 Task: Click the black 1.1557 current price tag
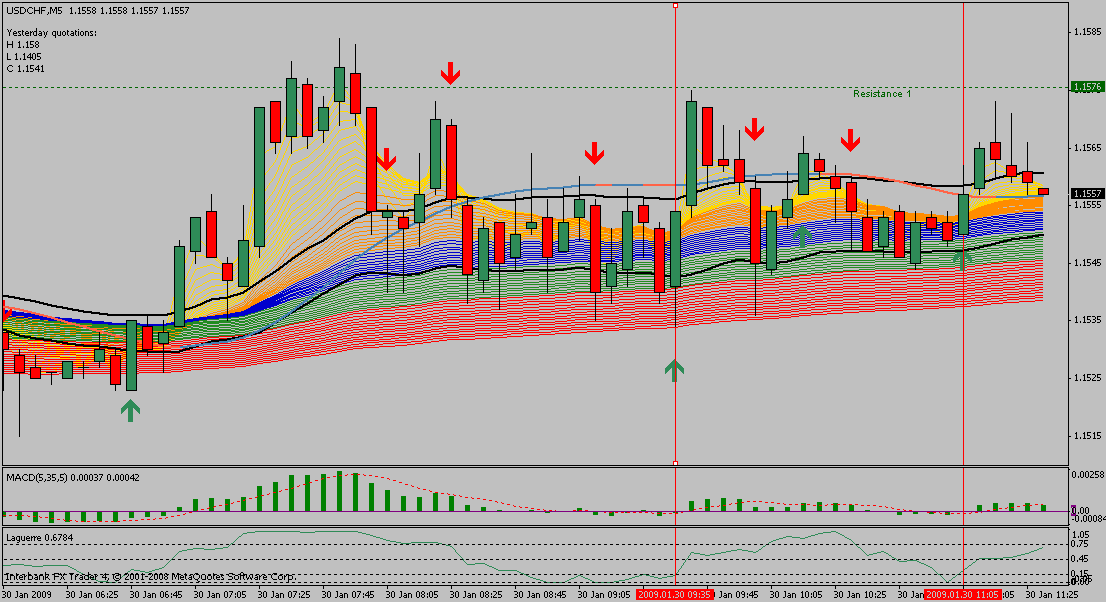coord(1088,193)
